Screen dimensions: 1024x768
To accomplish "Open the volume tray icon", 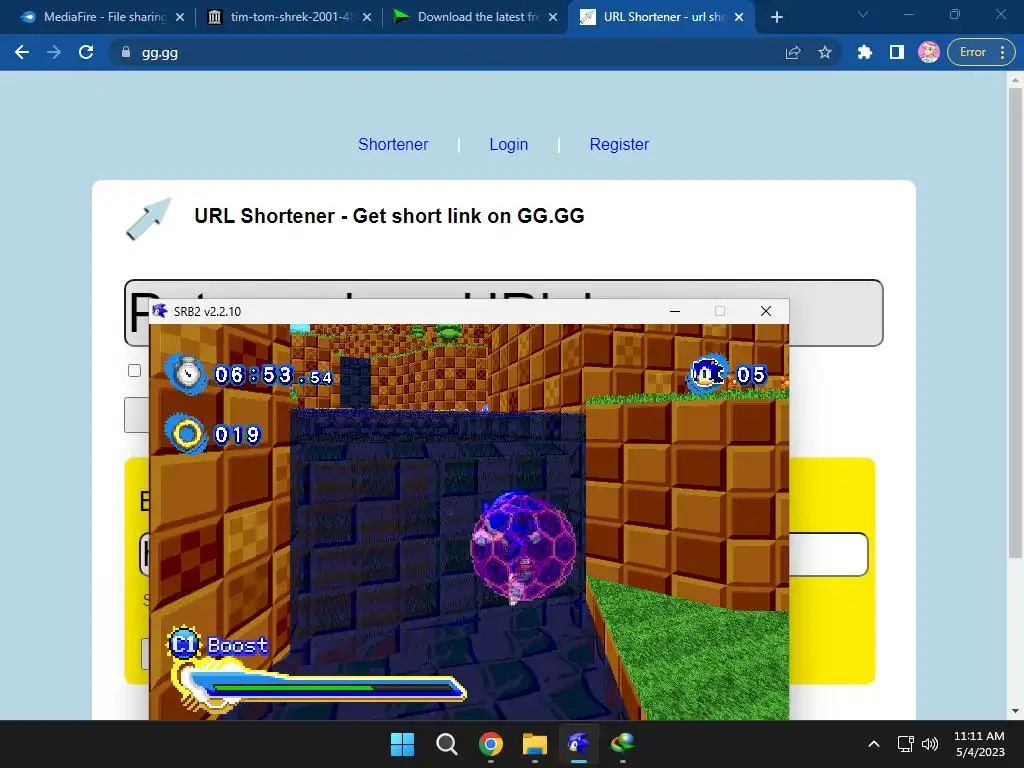I will pos(929,744).
